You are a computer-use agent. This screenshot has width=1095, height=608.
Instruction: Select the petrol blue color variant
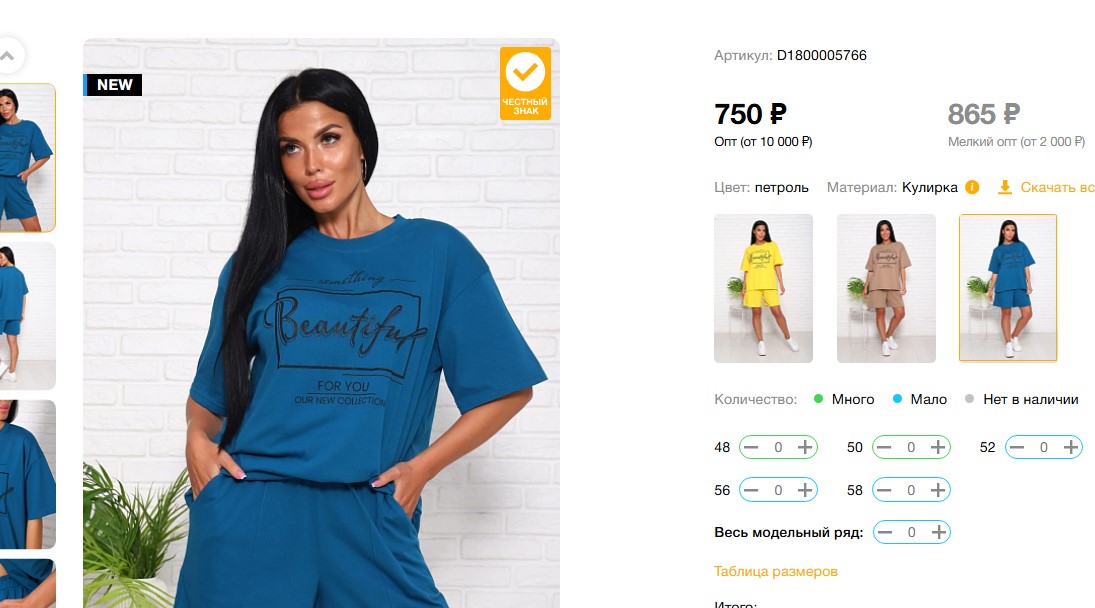pyautogui.click(x=1008, y=288)
